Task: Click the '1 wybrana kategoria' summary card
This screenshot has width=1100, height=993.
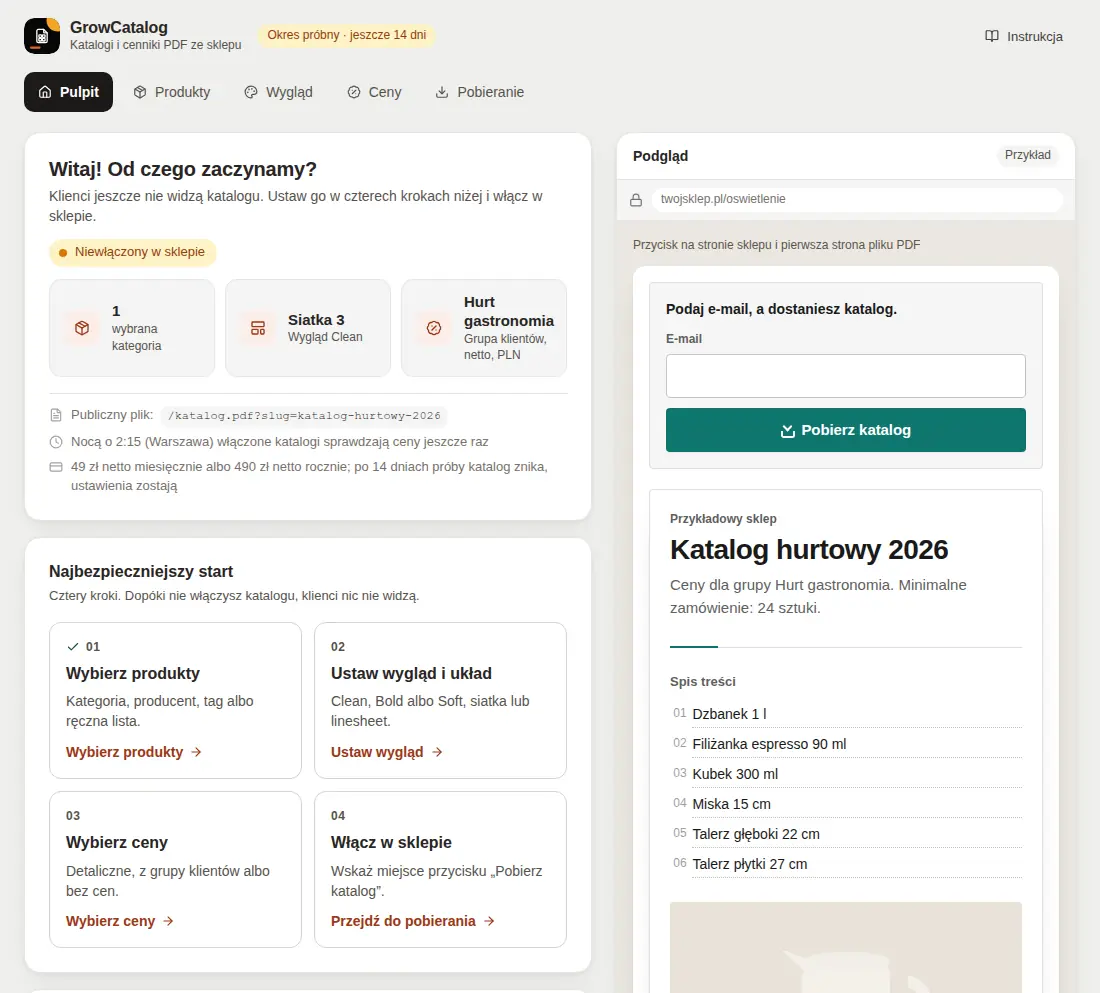Action: [132, 328]
